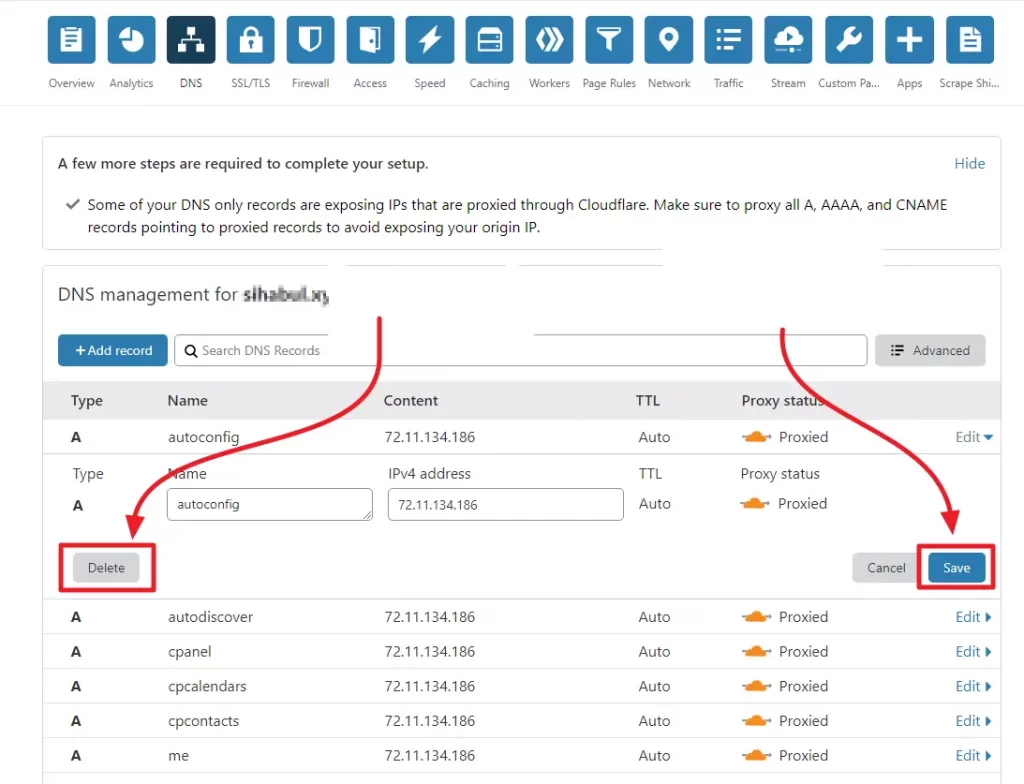This screenshot has width=1024, height=784.
Task: Select the cpanel record name
Action: tap(189, 651)
